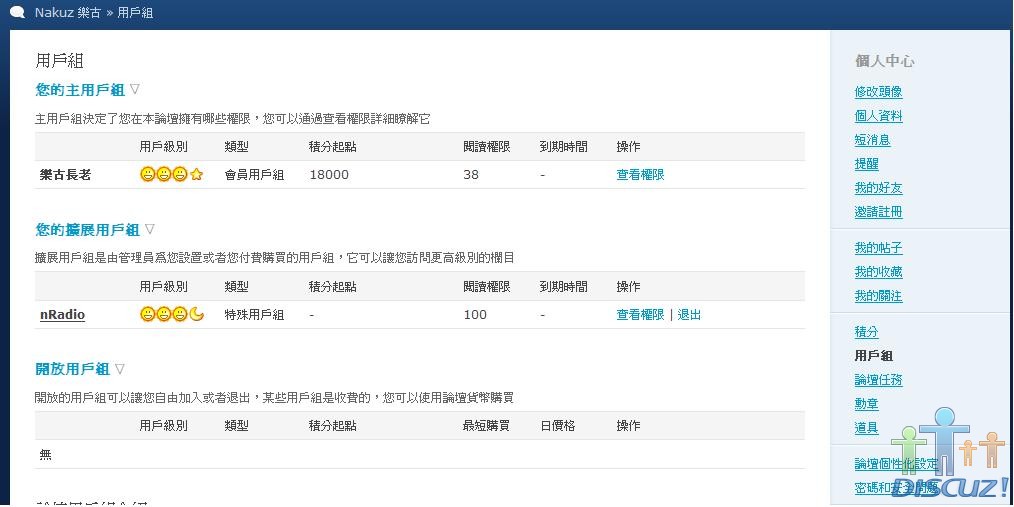Click 日價格 column header
The image size is (1014, 507).
pos(557,426)
